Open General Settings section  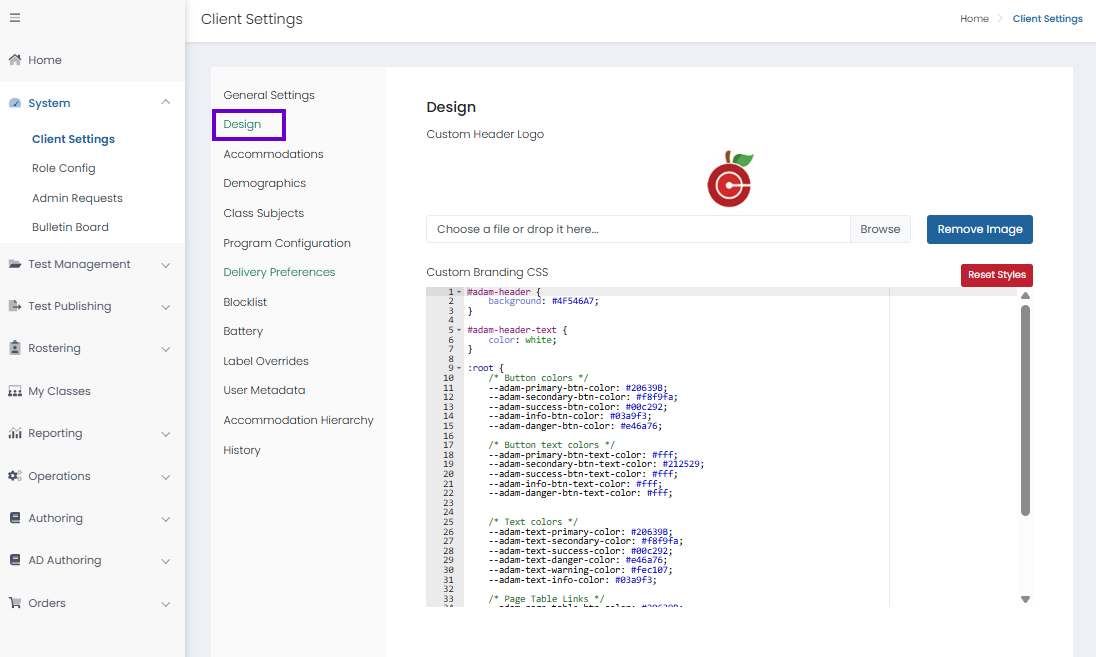(x=268, y=95)
